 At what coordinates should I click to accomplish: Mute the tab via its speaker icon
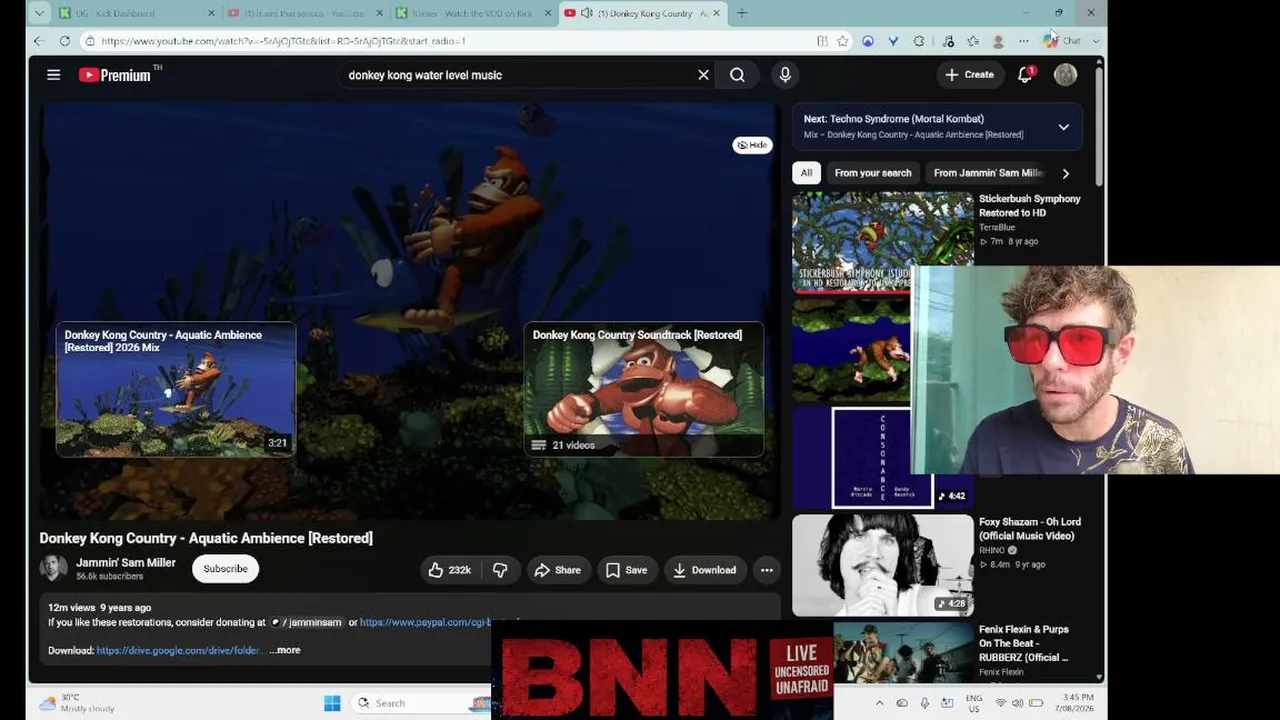pos(587,13)
